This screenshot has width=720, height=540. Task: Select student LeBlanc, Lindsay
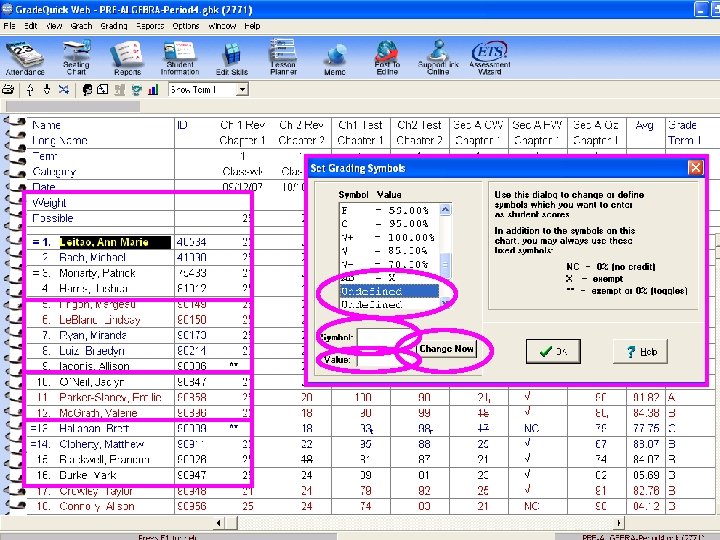100,320
